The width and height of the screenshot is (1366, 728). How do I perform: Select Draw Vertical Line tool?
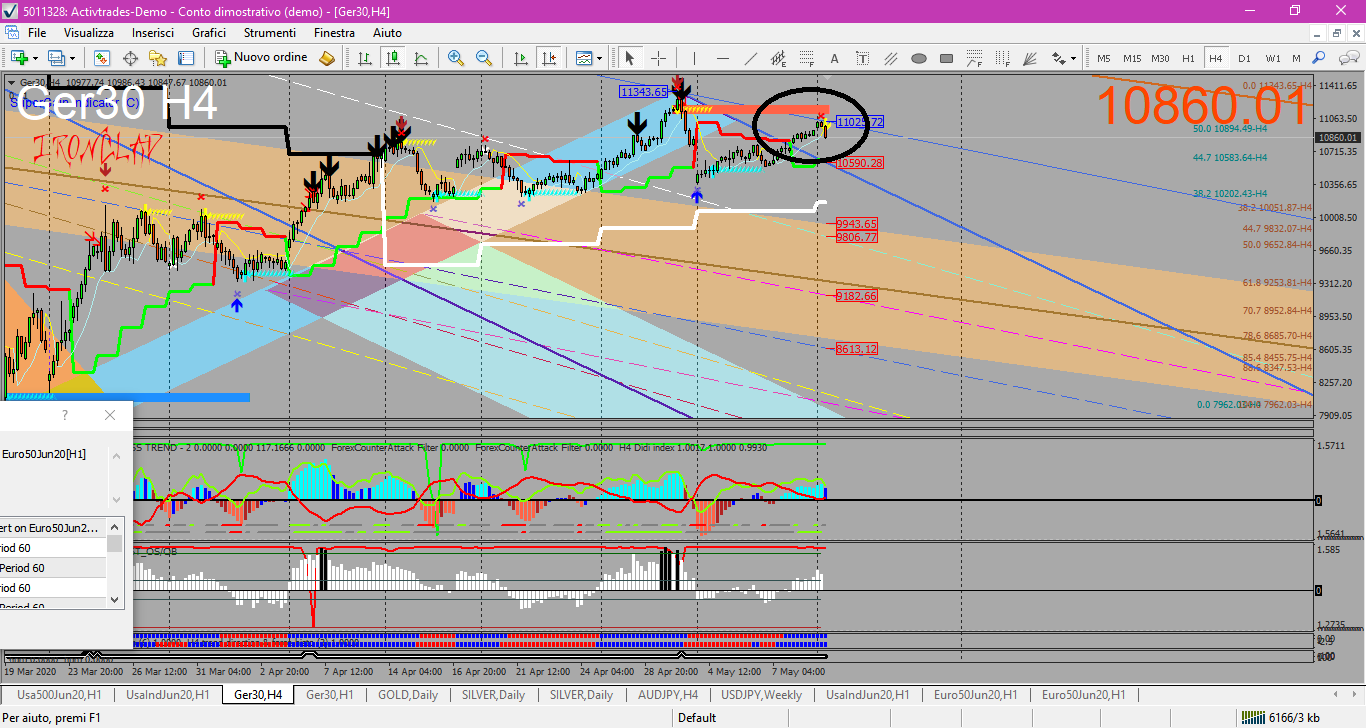(x=694, y=58)
